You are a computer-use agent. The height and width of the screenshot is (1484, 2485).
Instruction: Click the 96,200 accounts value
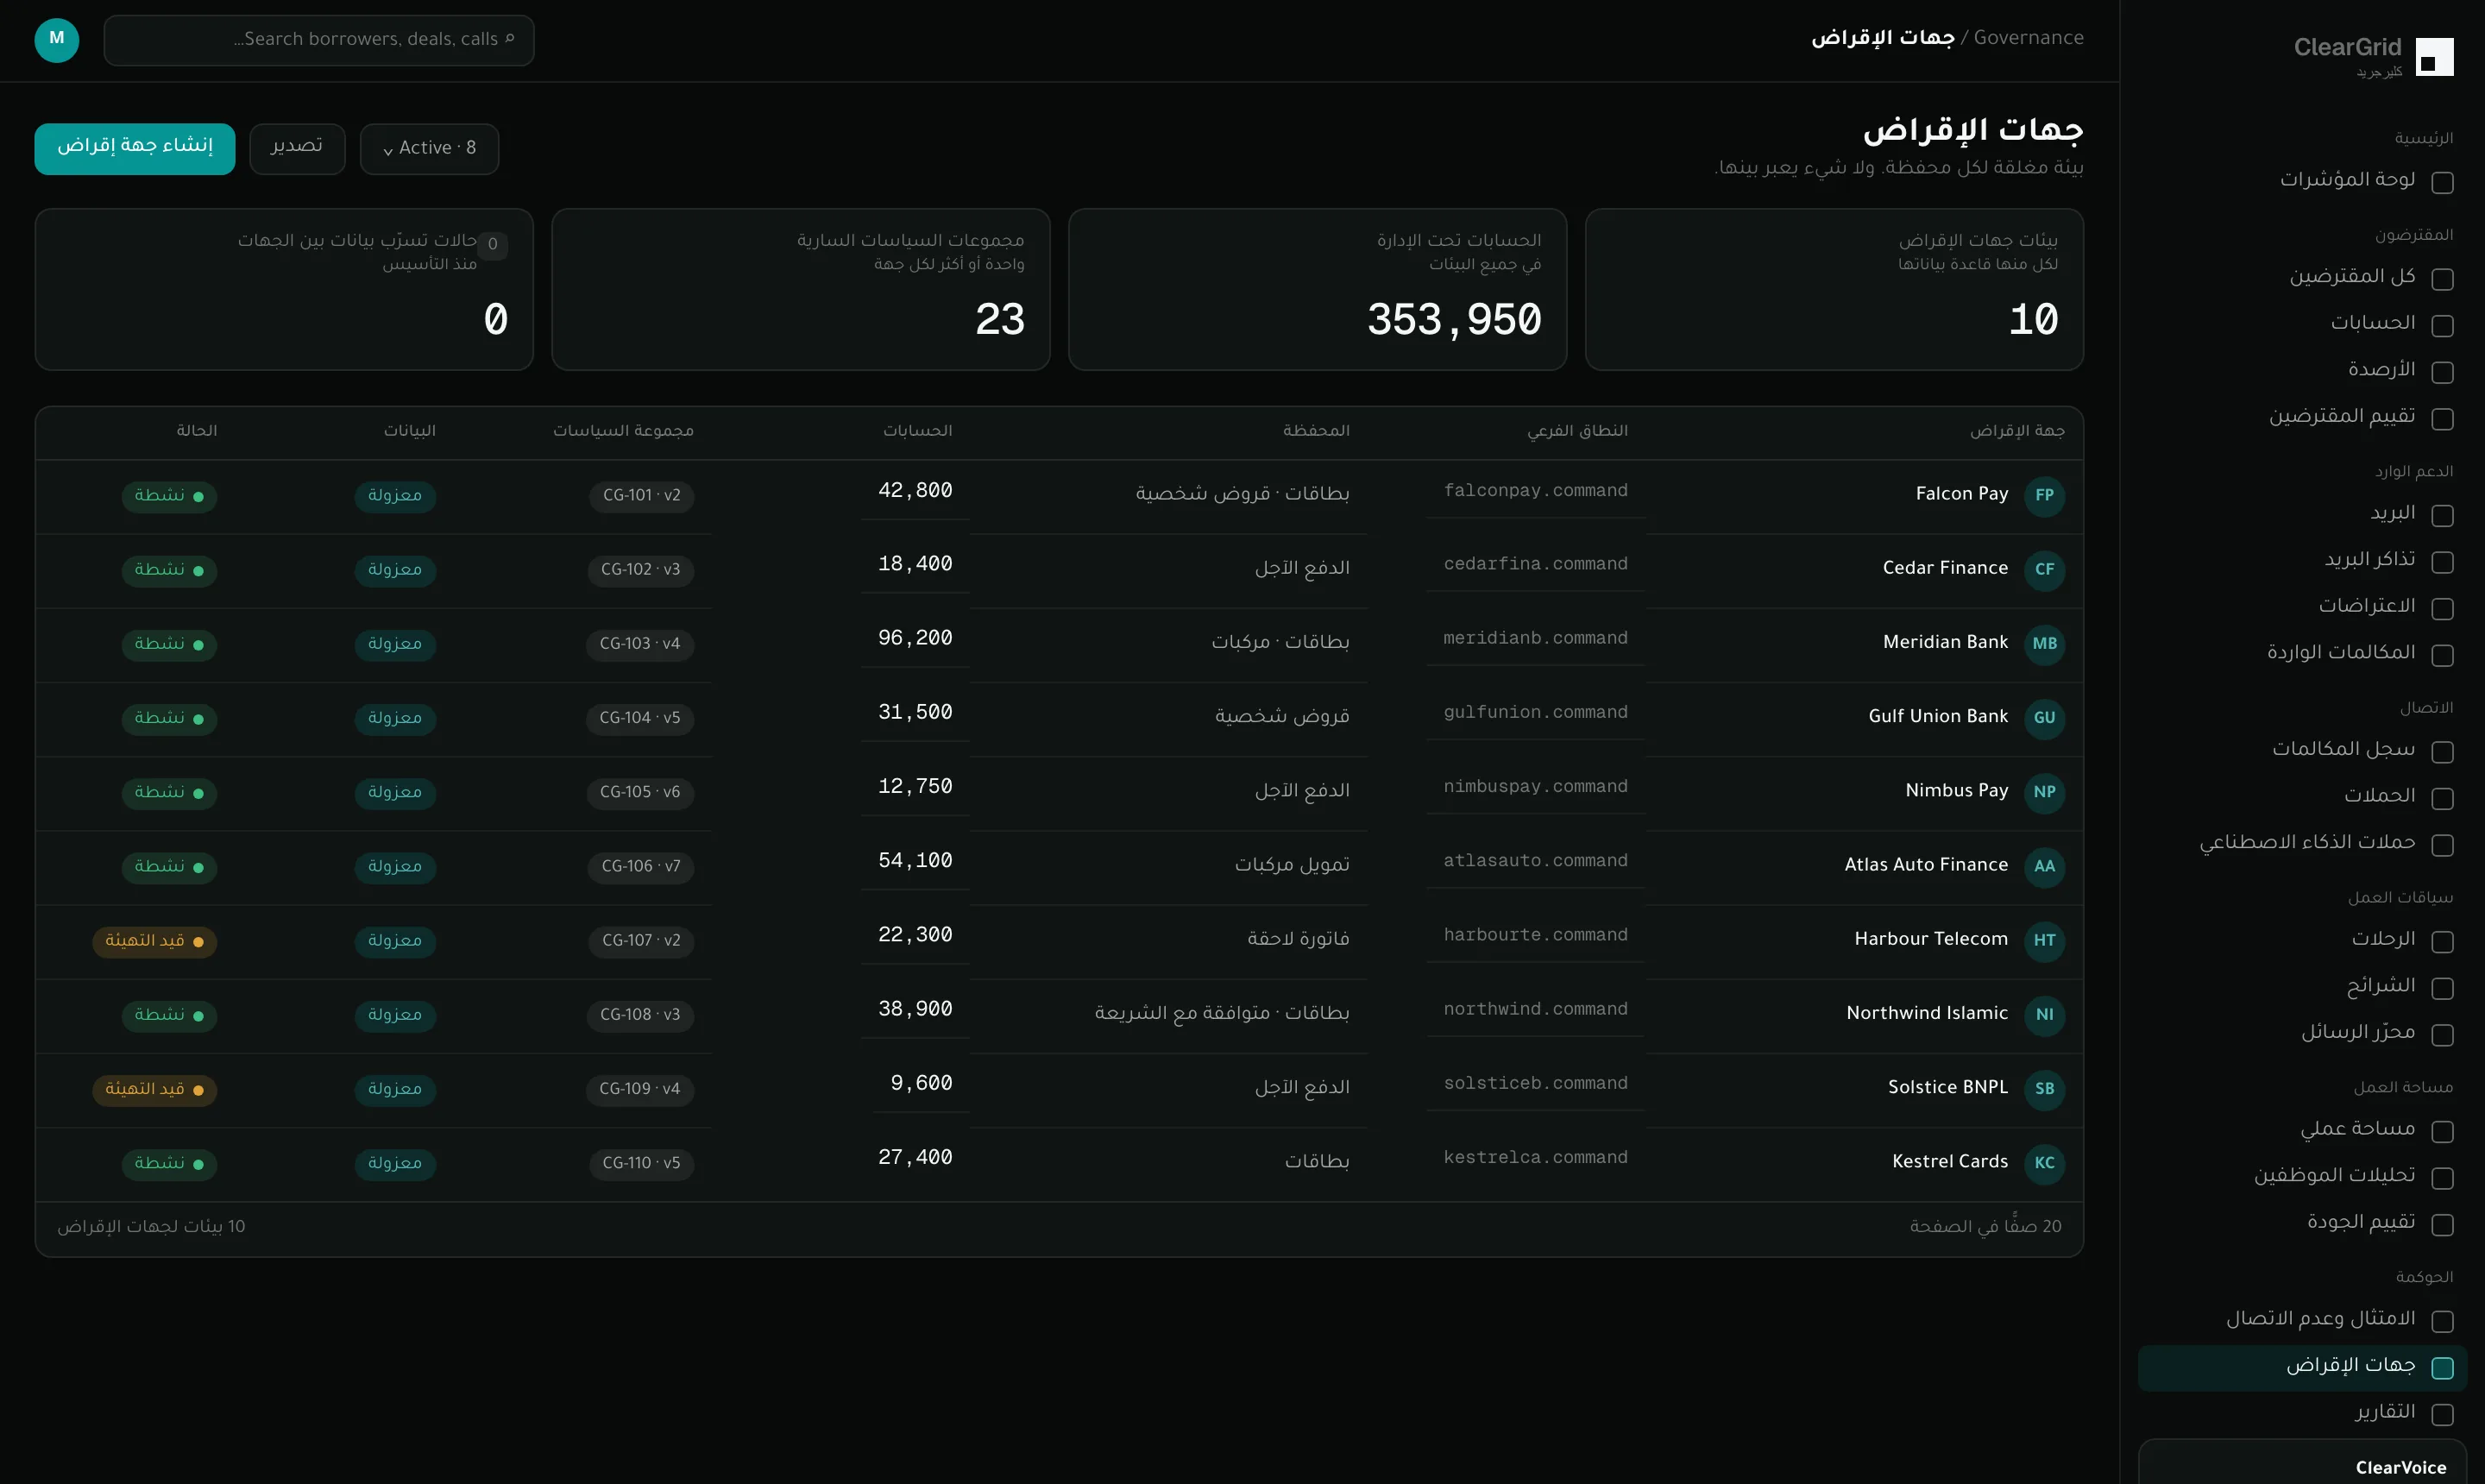[x=915, y=638]
